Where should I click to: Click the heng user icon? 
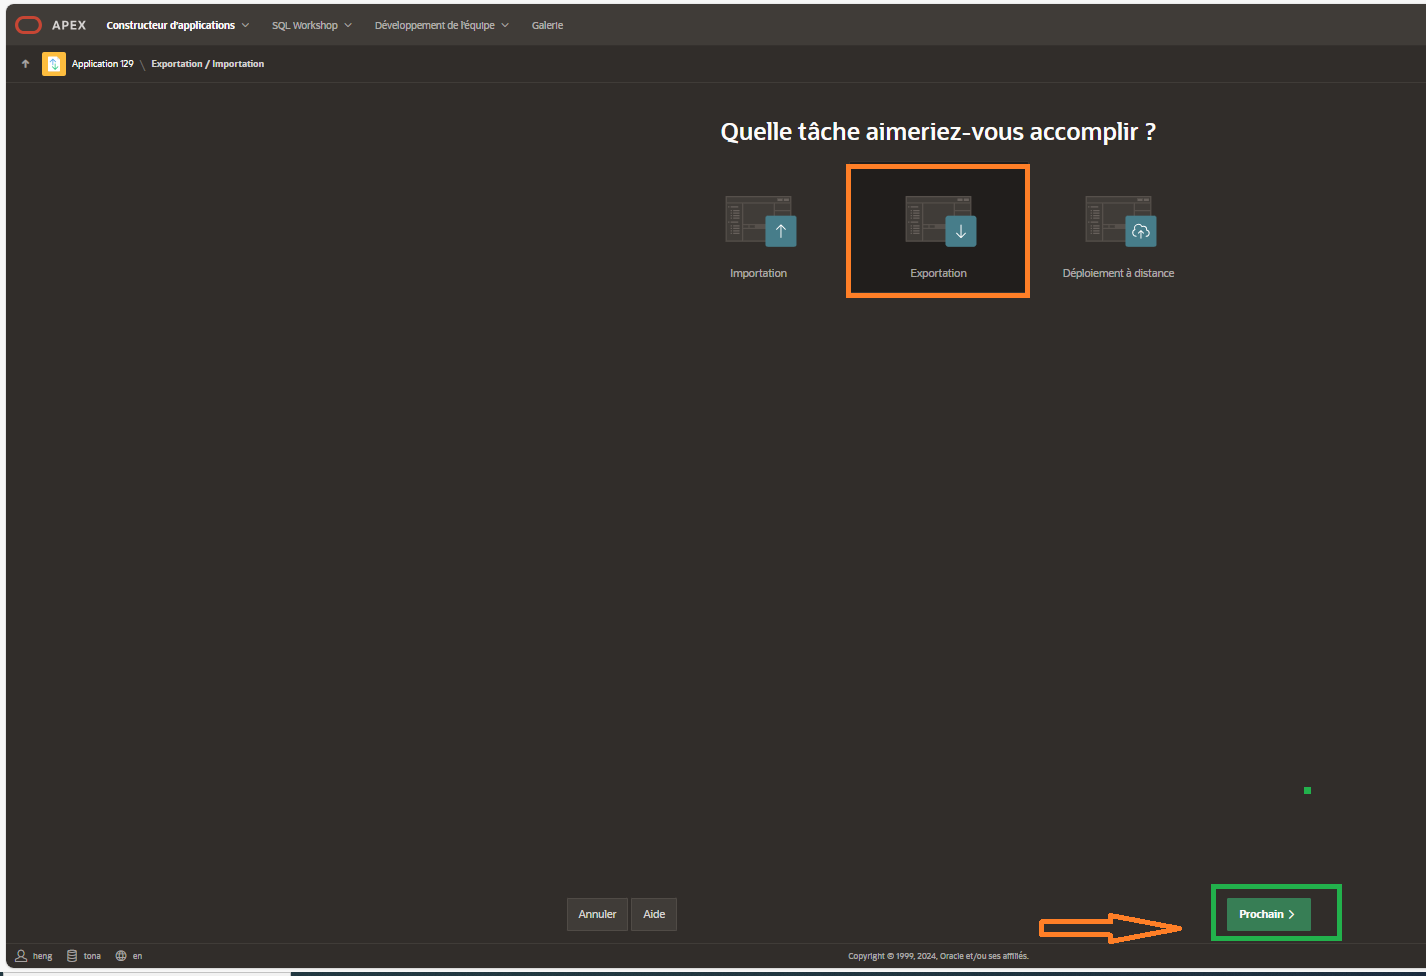click(21, 956)
